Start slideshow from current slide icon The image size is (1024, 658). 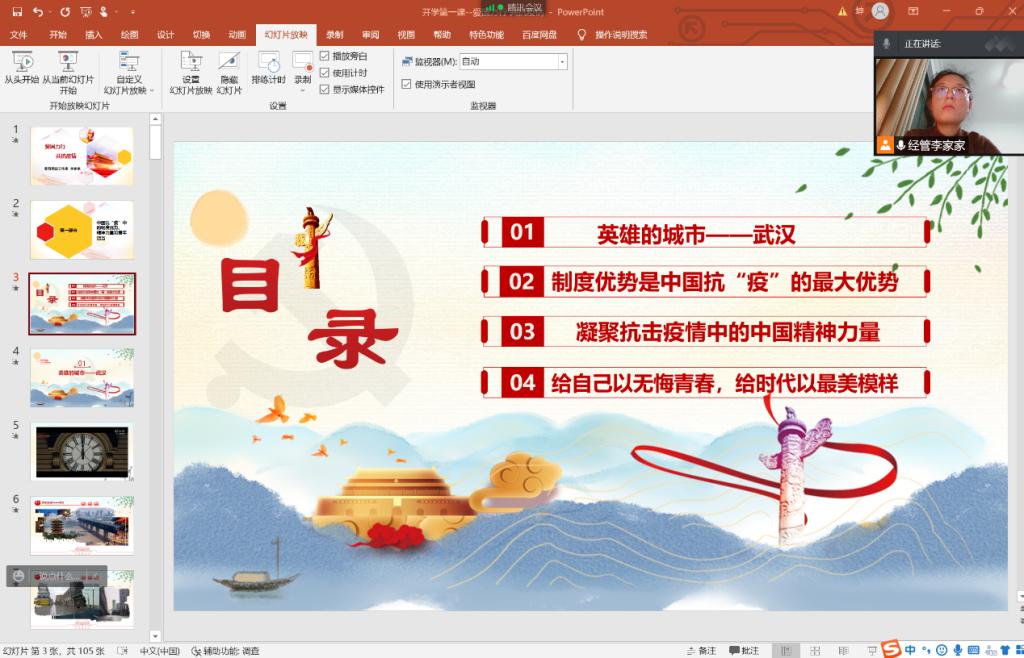(x=67, y=63)
